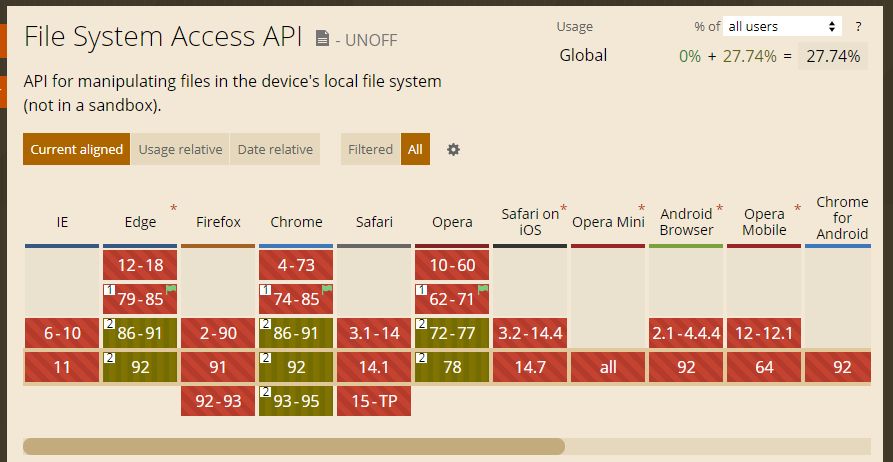Open the 'all users' usage dropdown
Viewport: 893px width, 462px height.
click(782, 26)
